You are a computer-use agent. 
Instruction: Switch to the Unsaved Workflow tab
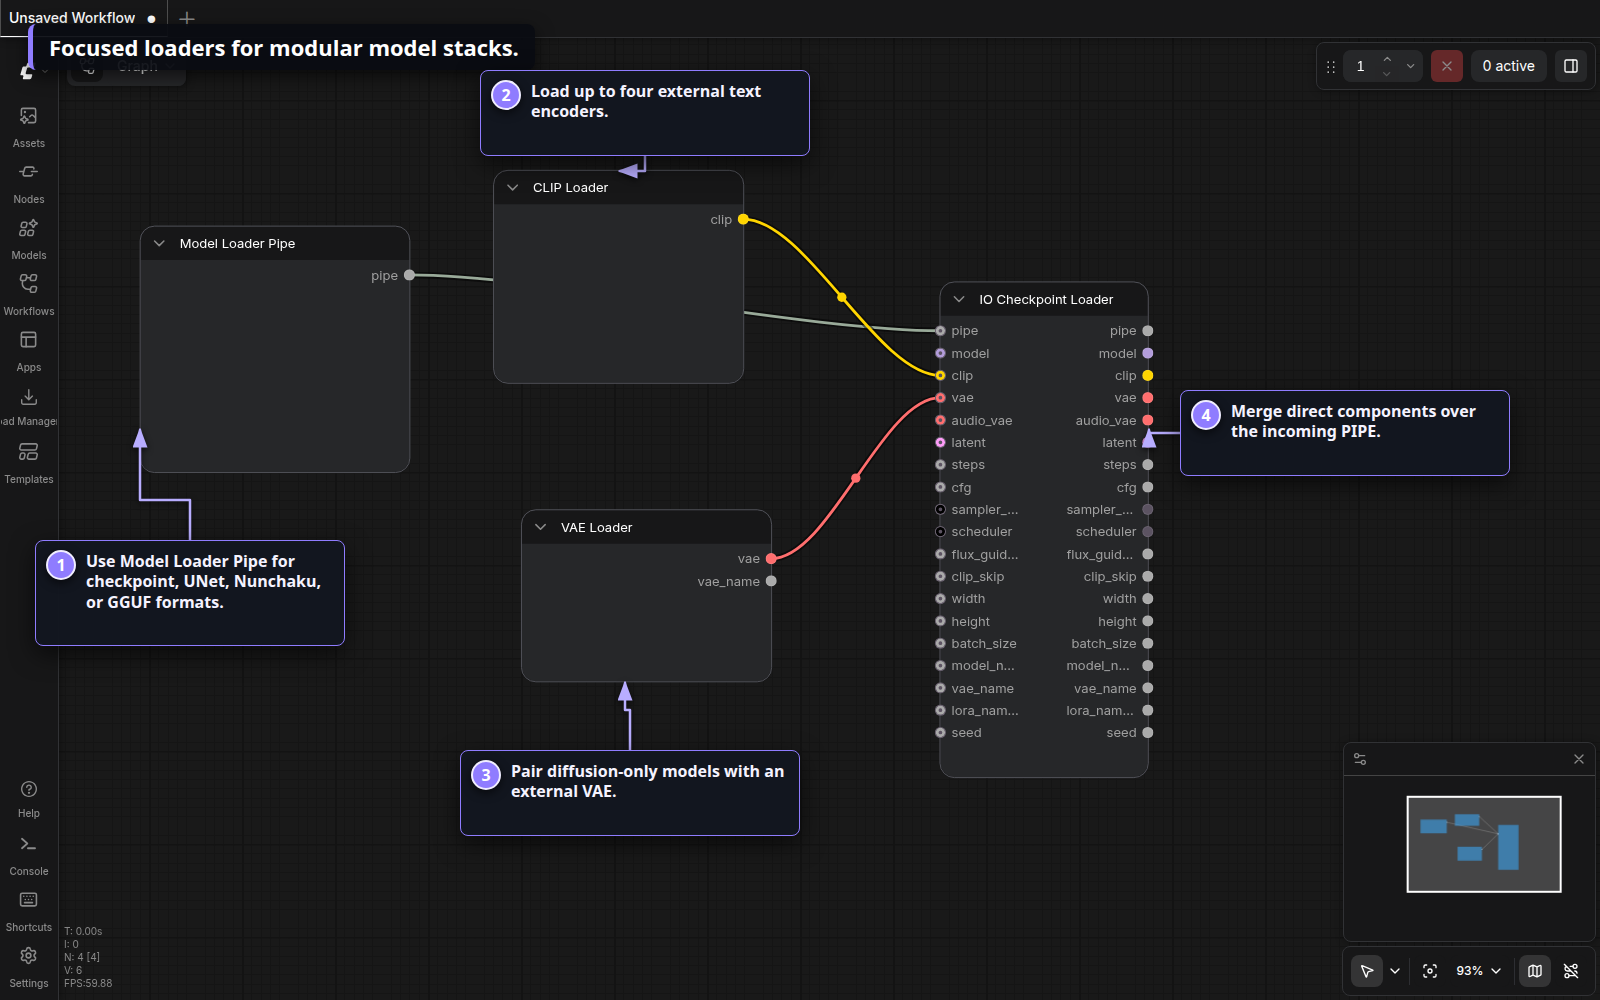pyautogui.click(x=82, y=18)
